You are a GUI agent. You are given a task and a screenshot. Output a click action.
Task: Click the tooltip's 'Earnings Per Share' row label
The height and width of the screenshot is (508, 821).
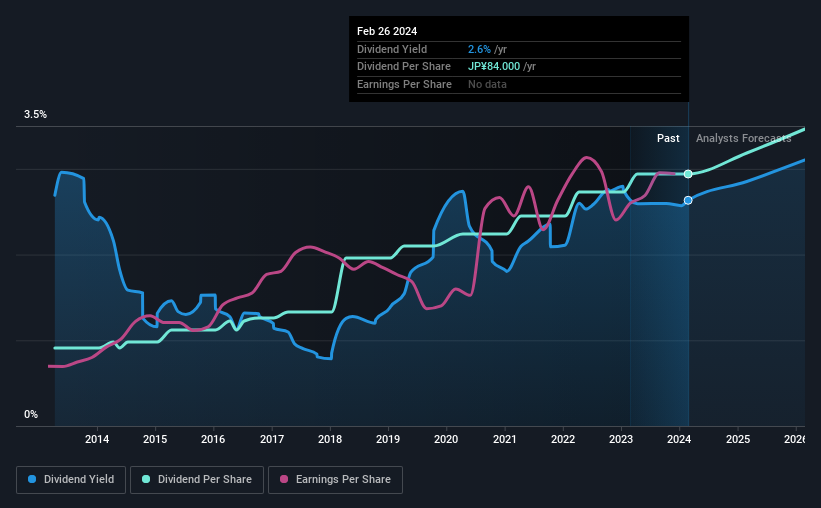[404, 84]
